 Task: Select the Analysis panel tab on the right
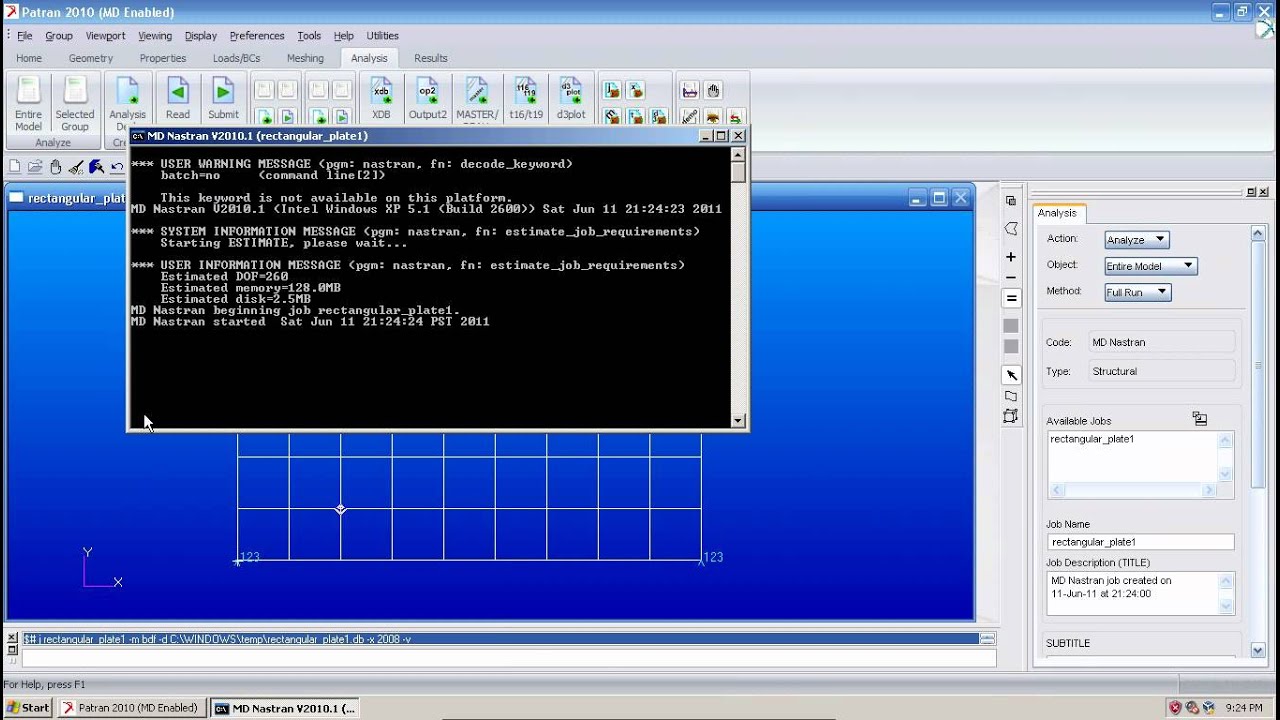(x=1057, y=213)
